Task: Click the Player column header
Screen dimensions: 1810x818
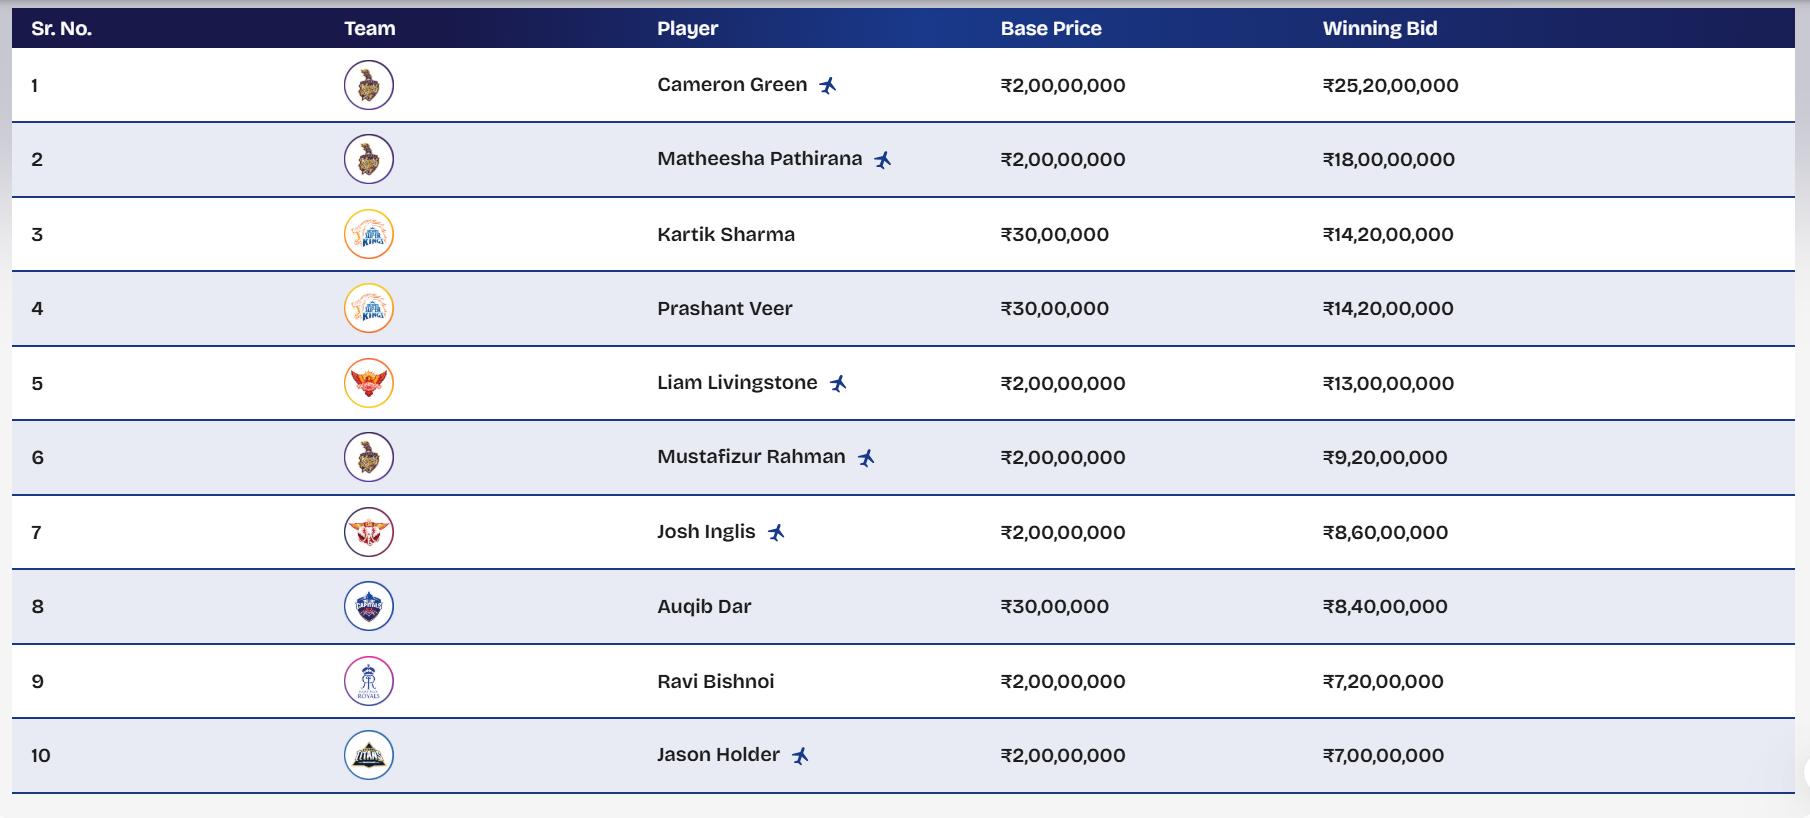Action: click(687, 29)
